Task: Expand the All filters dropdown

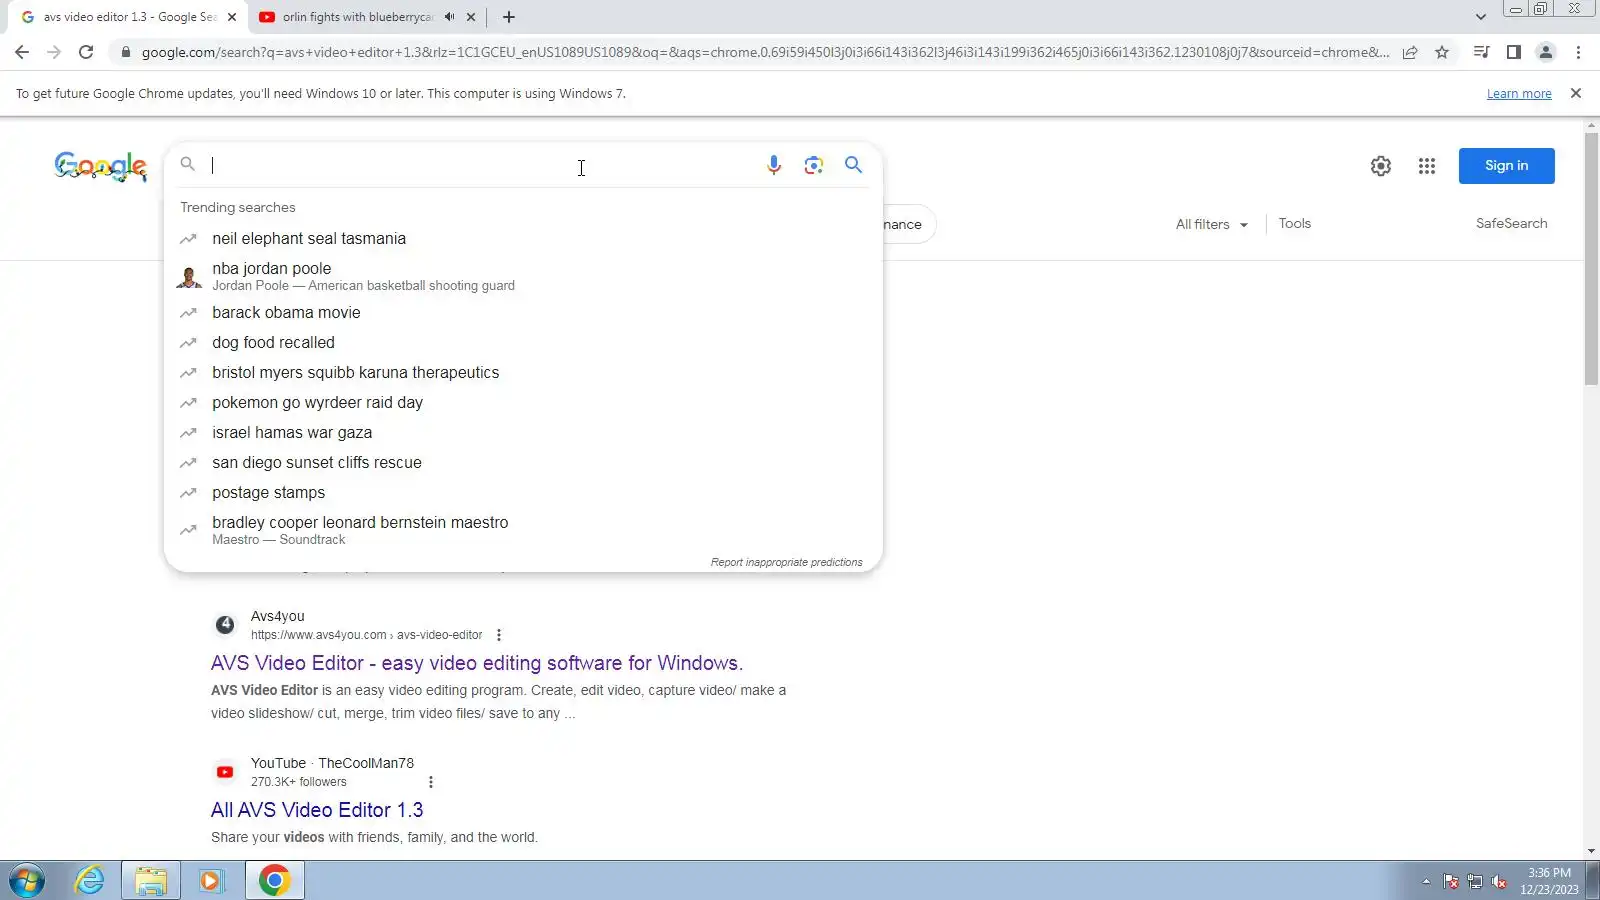Action: tap(1212, 224)
